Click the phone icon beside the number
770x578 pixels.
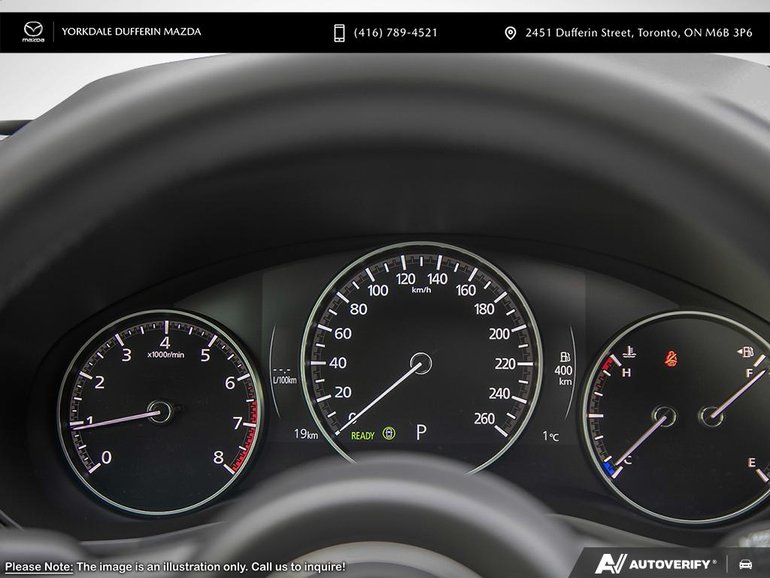339,33
